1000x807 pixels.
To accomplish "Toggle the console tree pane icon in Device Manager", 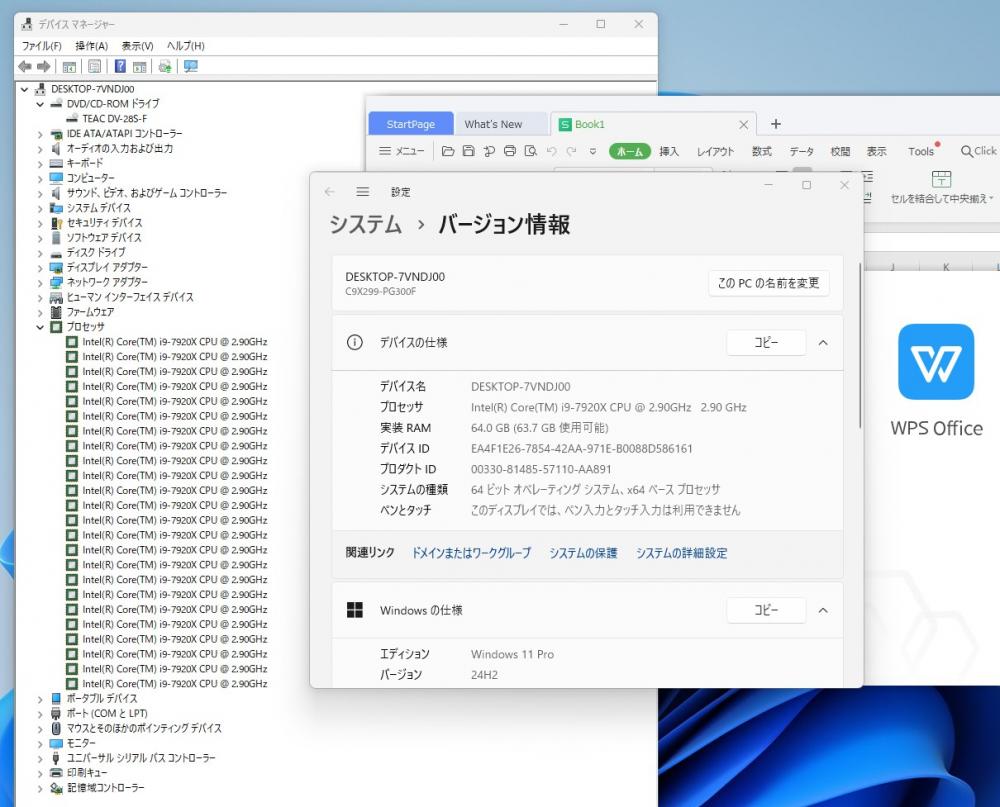I will tap(69, 66).
